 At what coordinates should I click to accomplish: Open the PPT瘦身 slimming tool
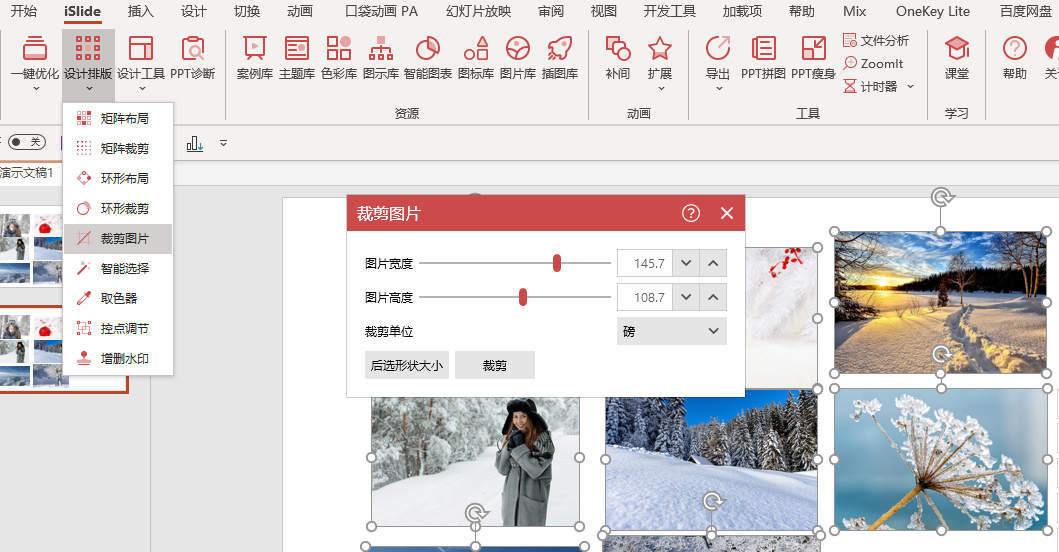[813, 57]
